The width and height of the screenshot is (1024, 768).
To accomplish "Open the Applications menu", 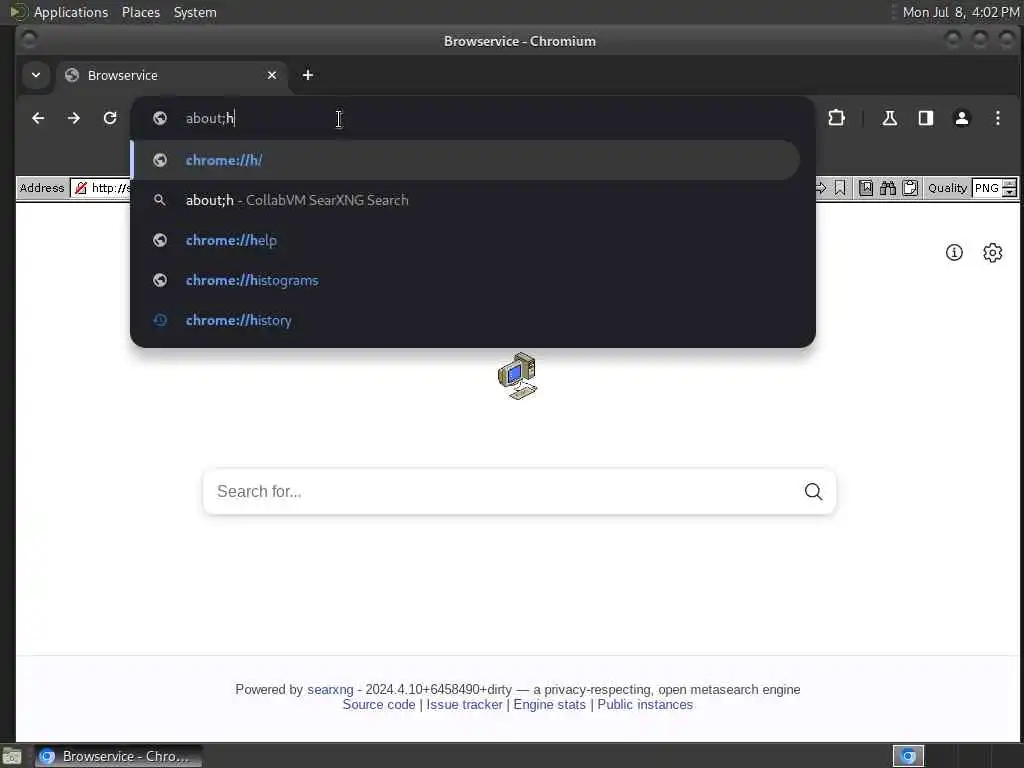I will click(71, 12).
